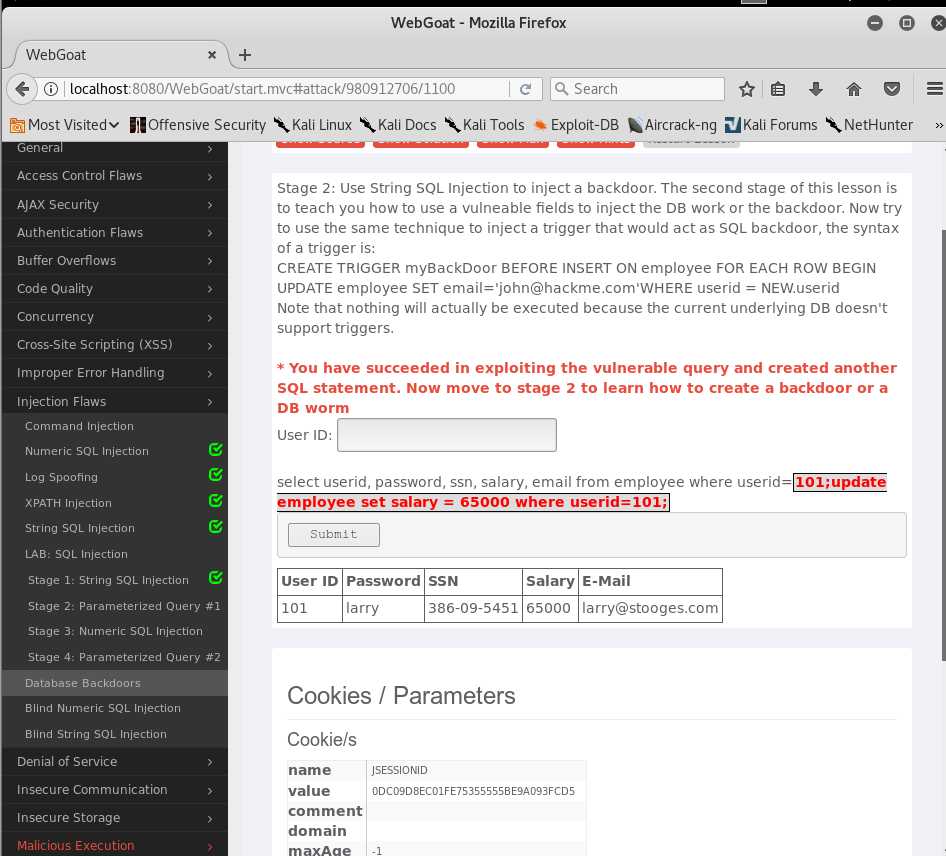Click the SSN value 386-09-5451
This screenshot has height=856, width=946.
pyautogui.click(x=473, y=608)
